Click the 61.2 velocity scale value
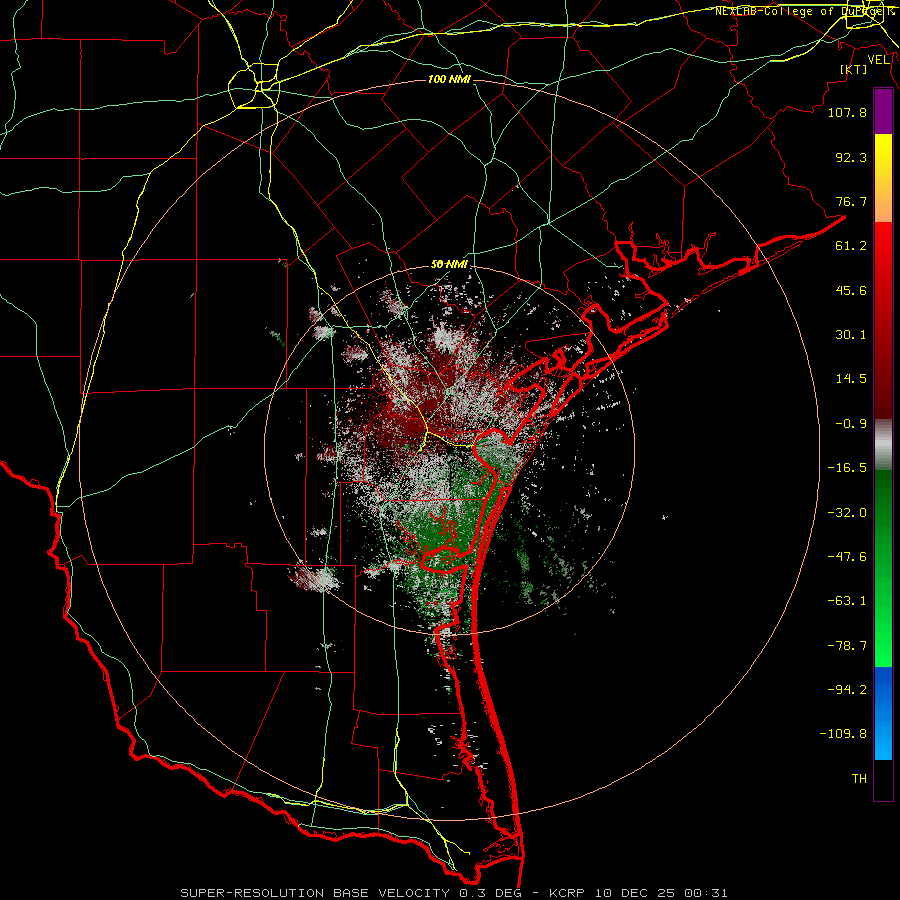This screenshot has width=900, height=900. click(851, 246)
